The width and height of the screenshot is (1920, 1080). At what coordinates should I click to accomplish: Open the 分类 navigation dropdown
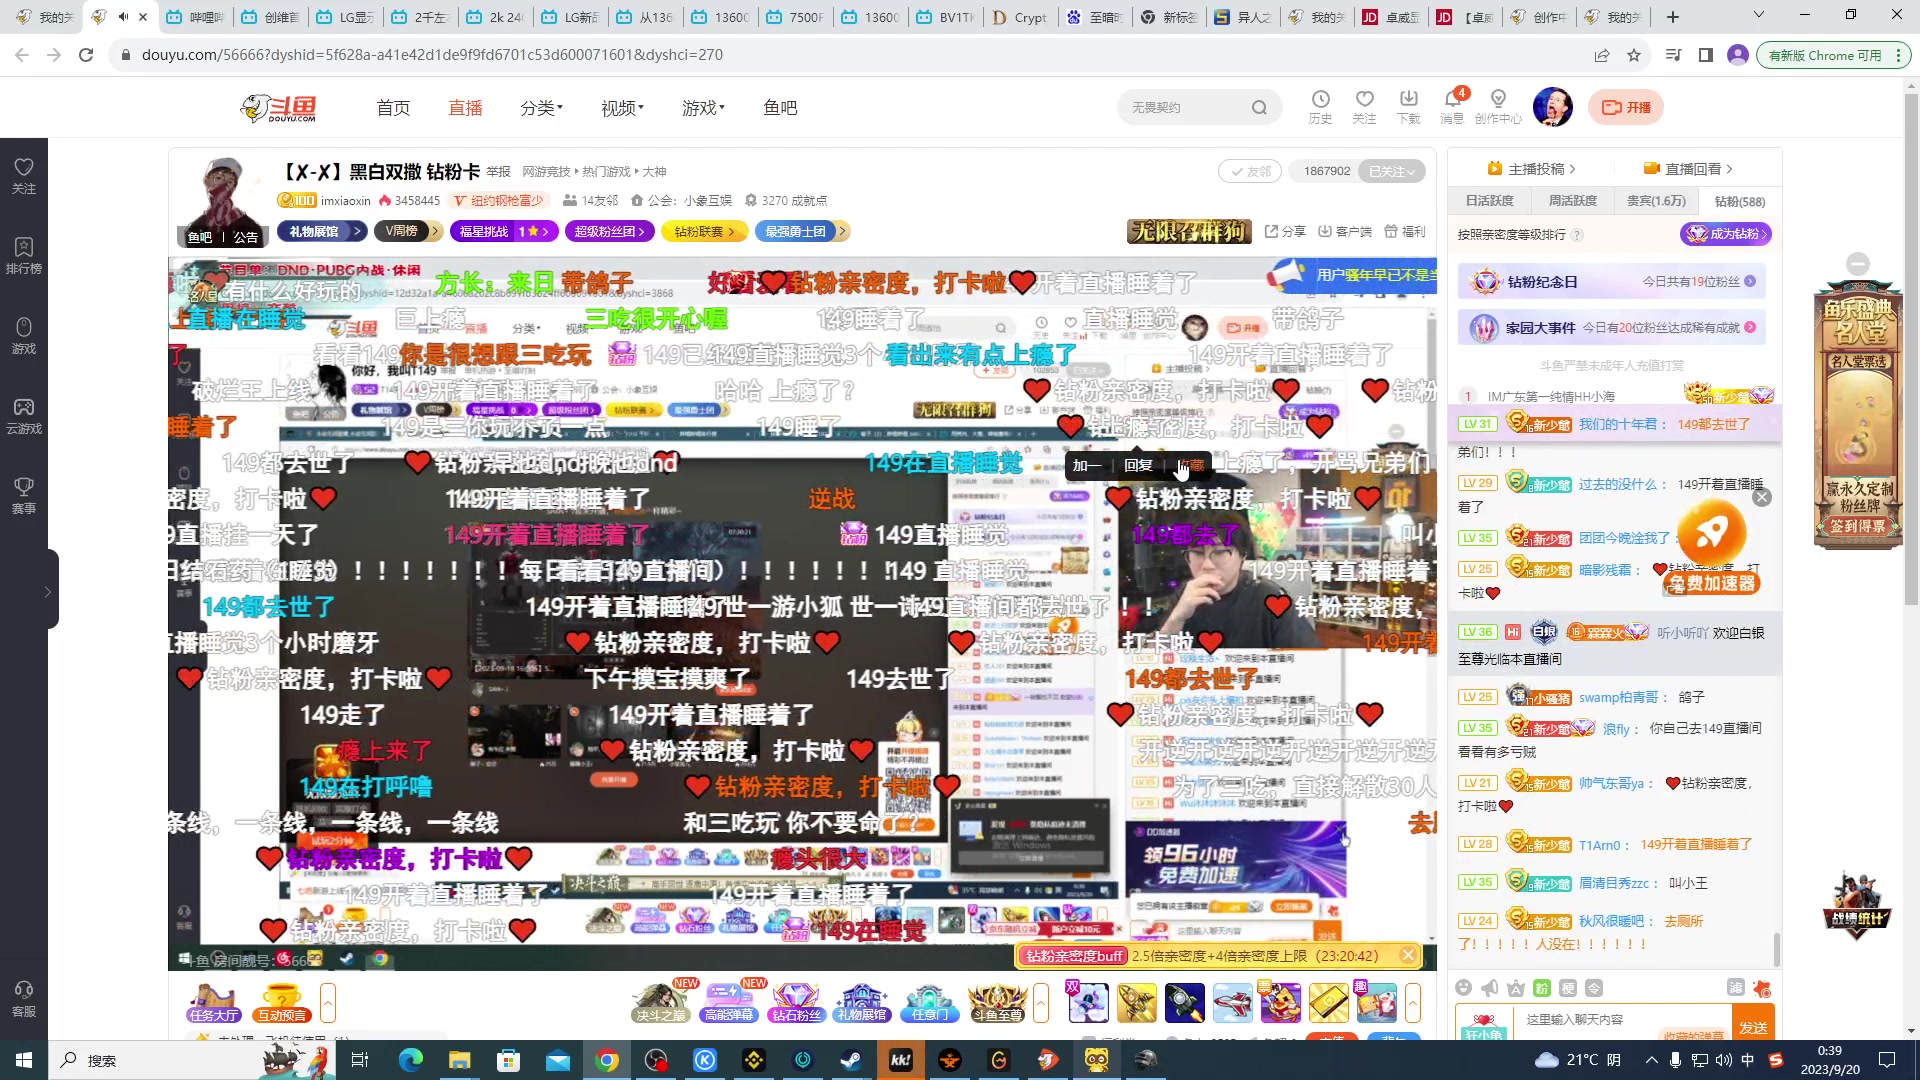pos(540,107)
